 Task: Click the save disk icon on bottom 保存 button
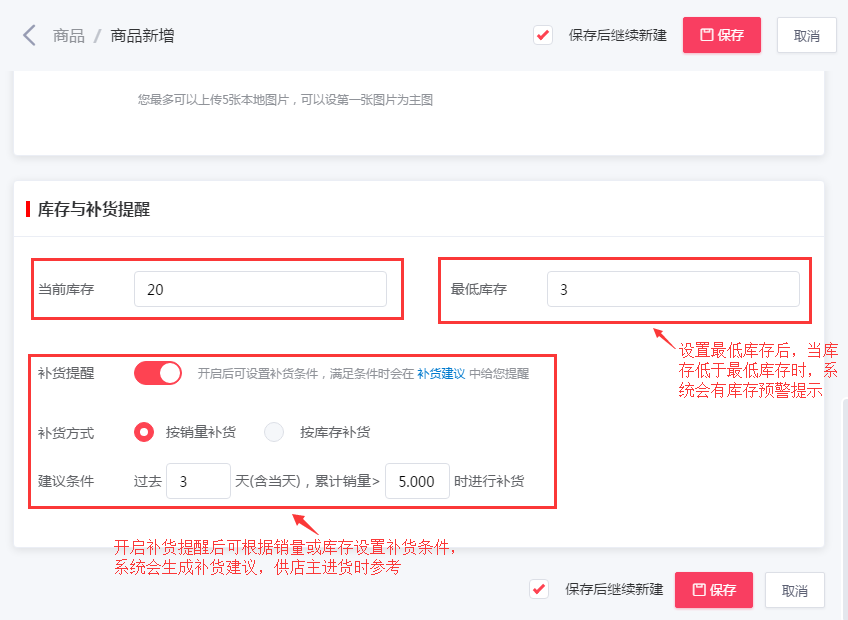pyautogui.click(x=697, y=590)
